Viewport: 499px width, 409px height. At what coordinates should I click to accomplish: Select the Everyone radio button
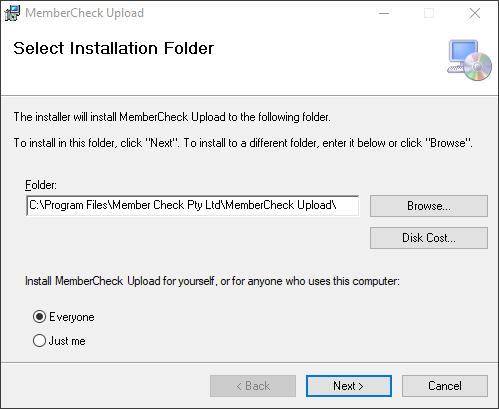pyautogui.click(x=39, y=317)
